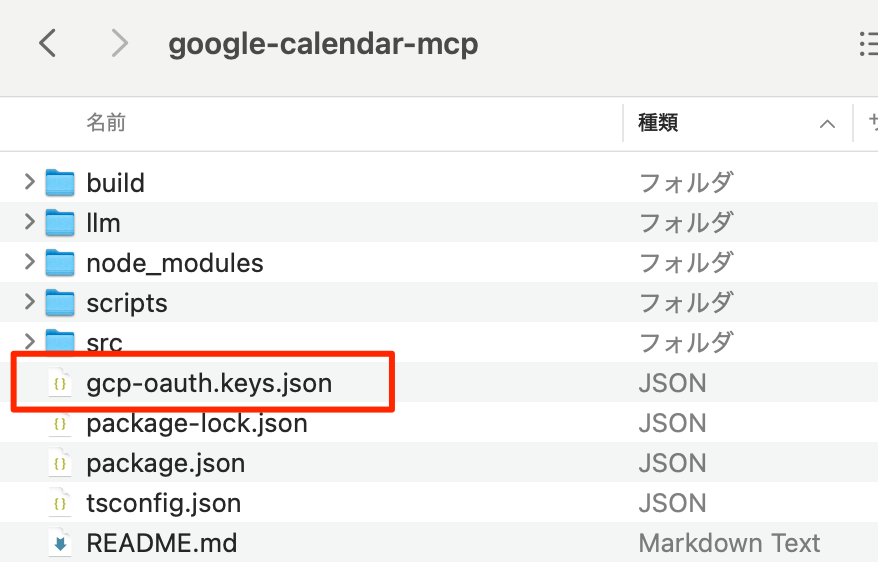Expand the scripts folder
Screen dimensions: 878x584
click(x=30, y=302)
